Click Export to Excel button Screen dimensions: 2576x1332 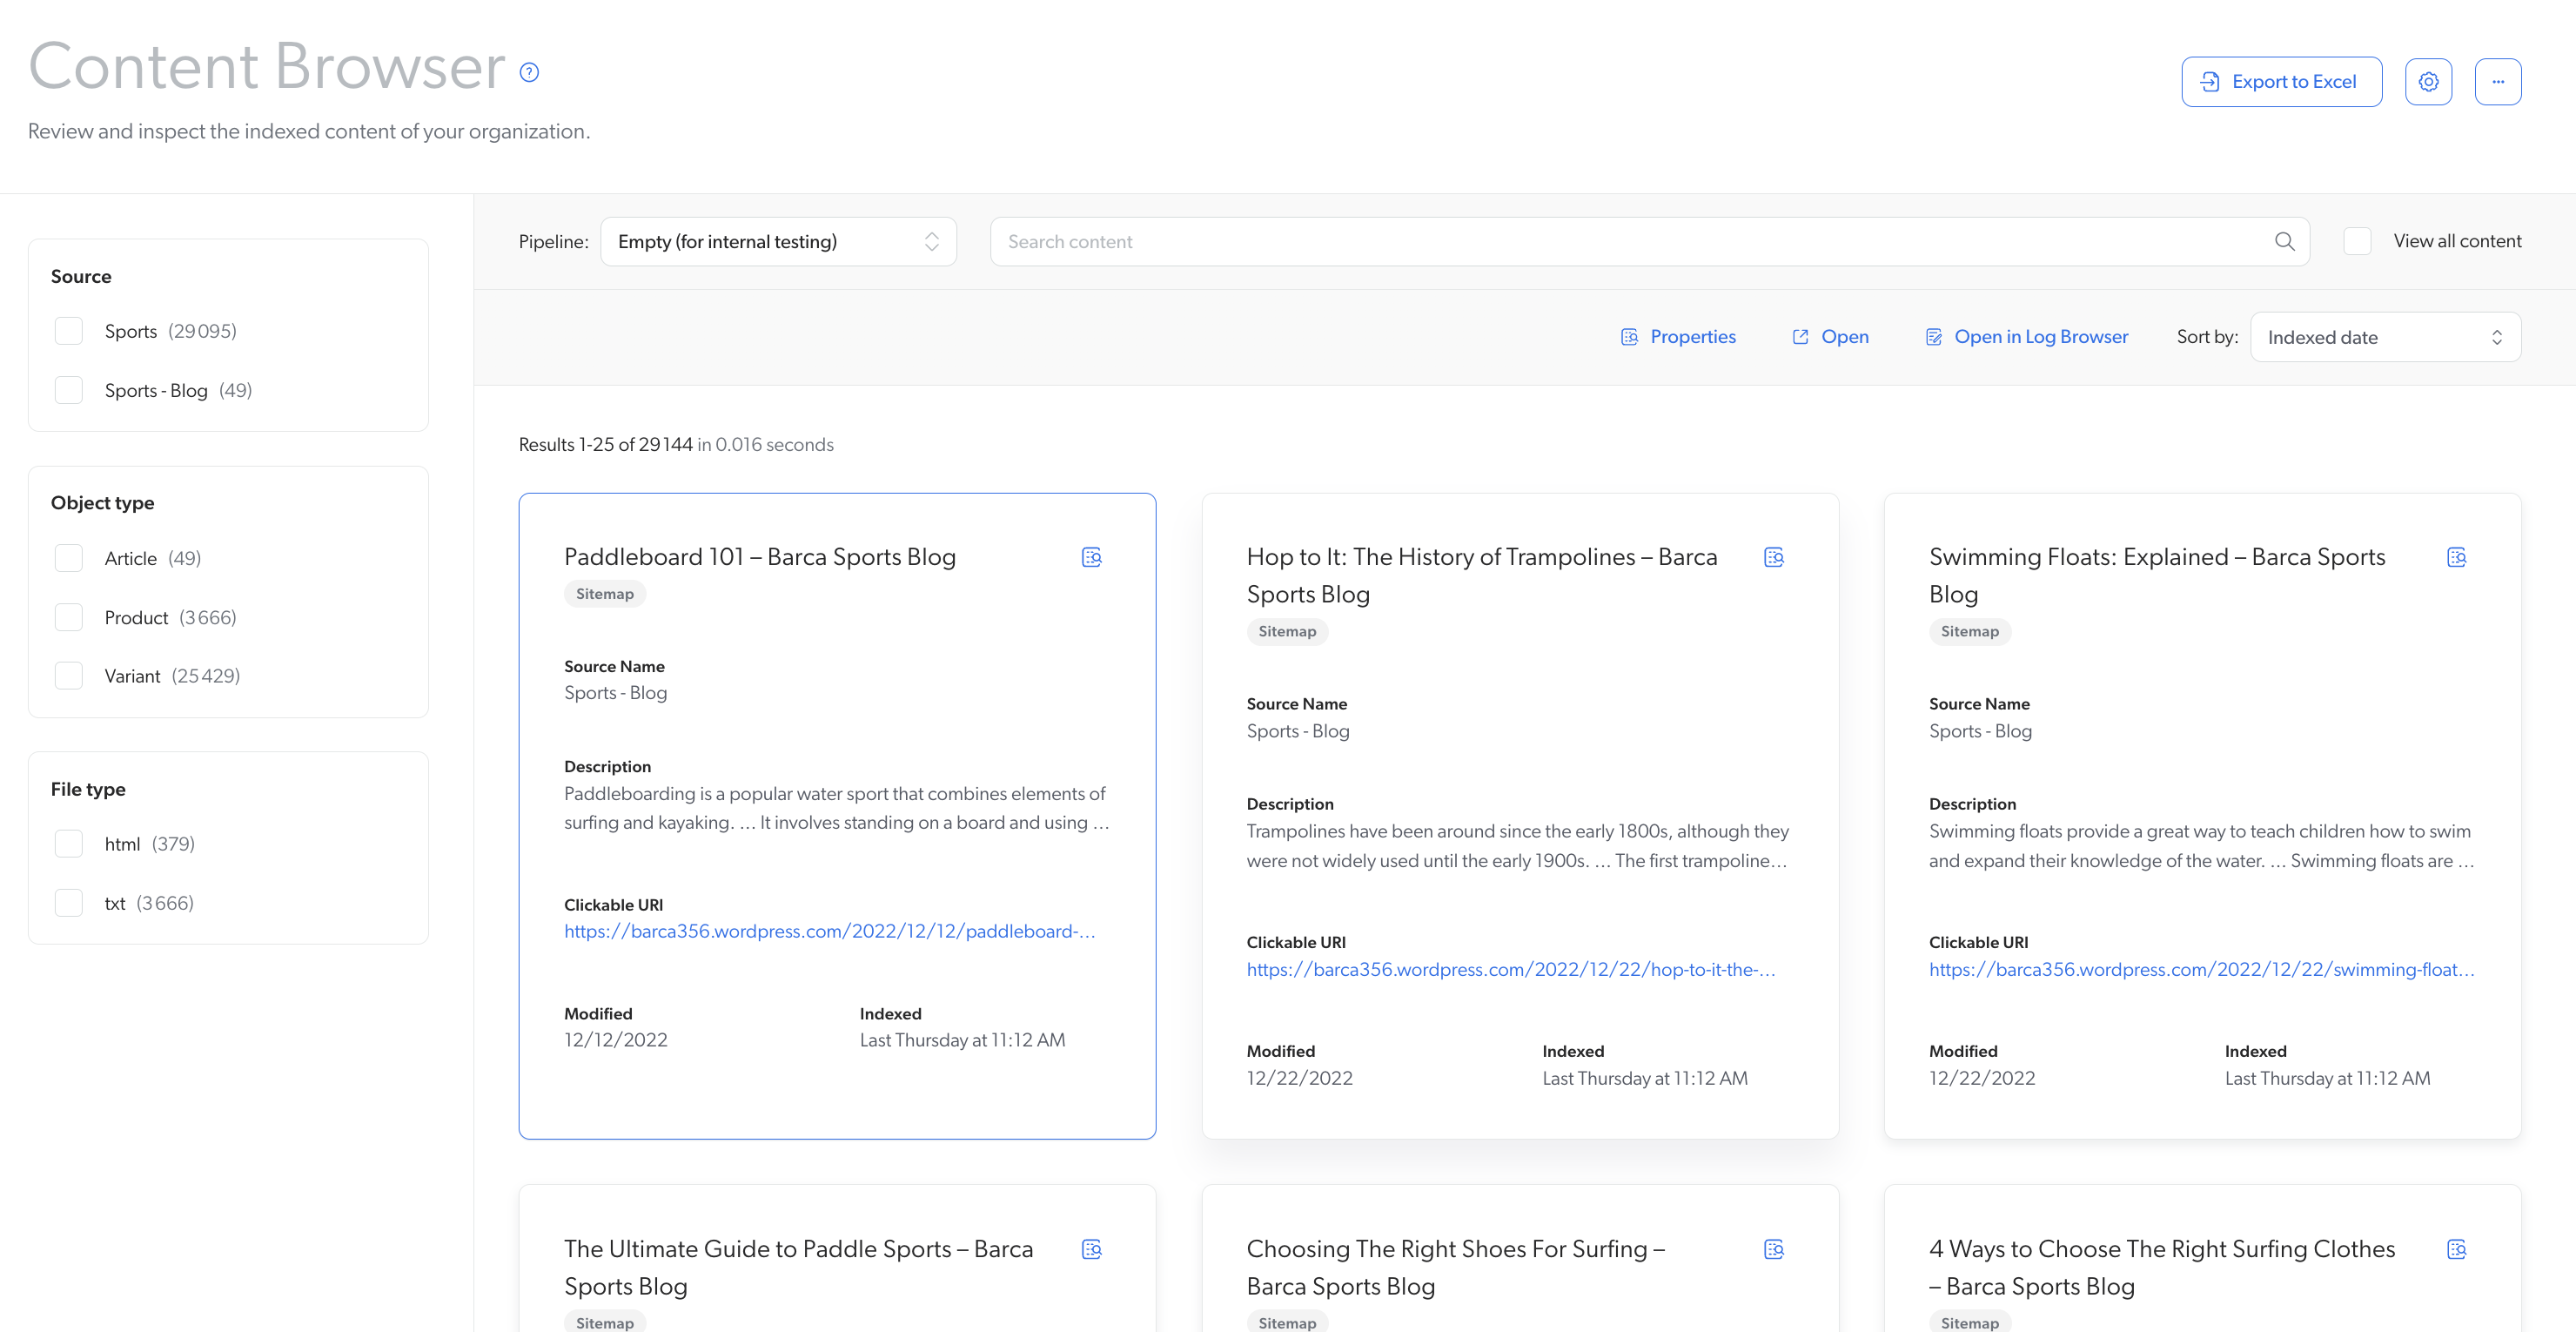(2281, 82)
